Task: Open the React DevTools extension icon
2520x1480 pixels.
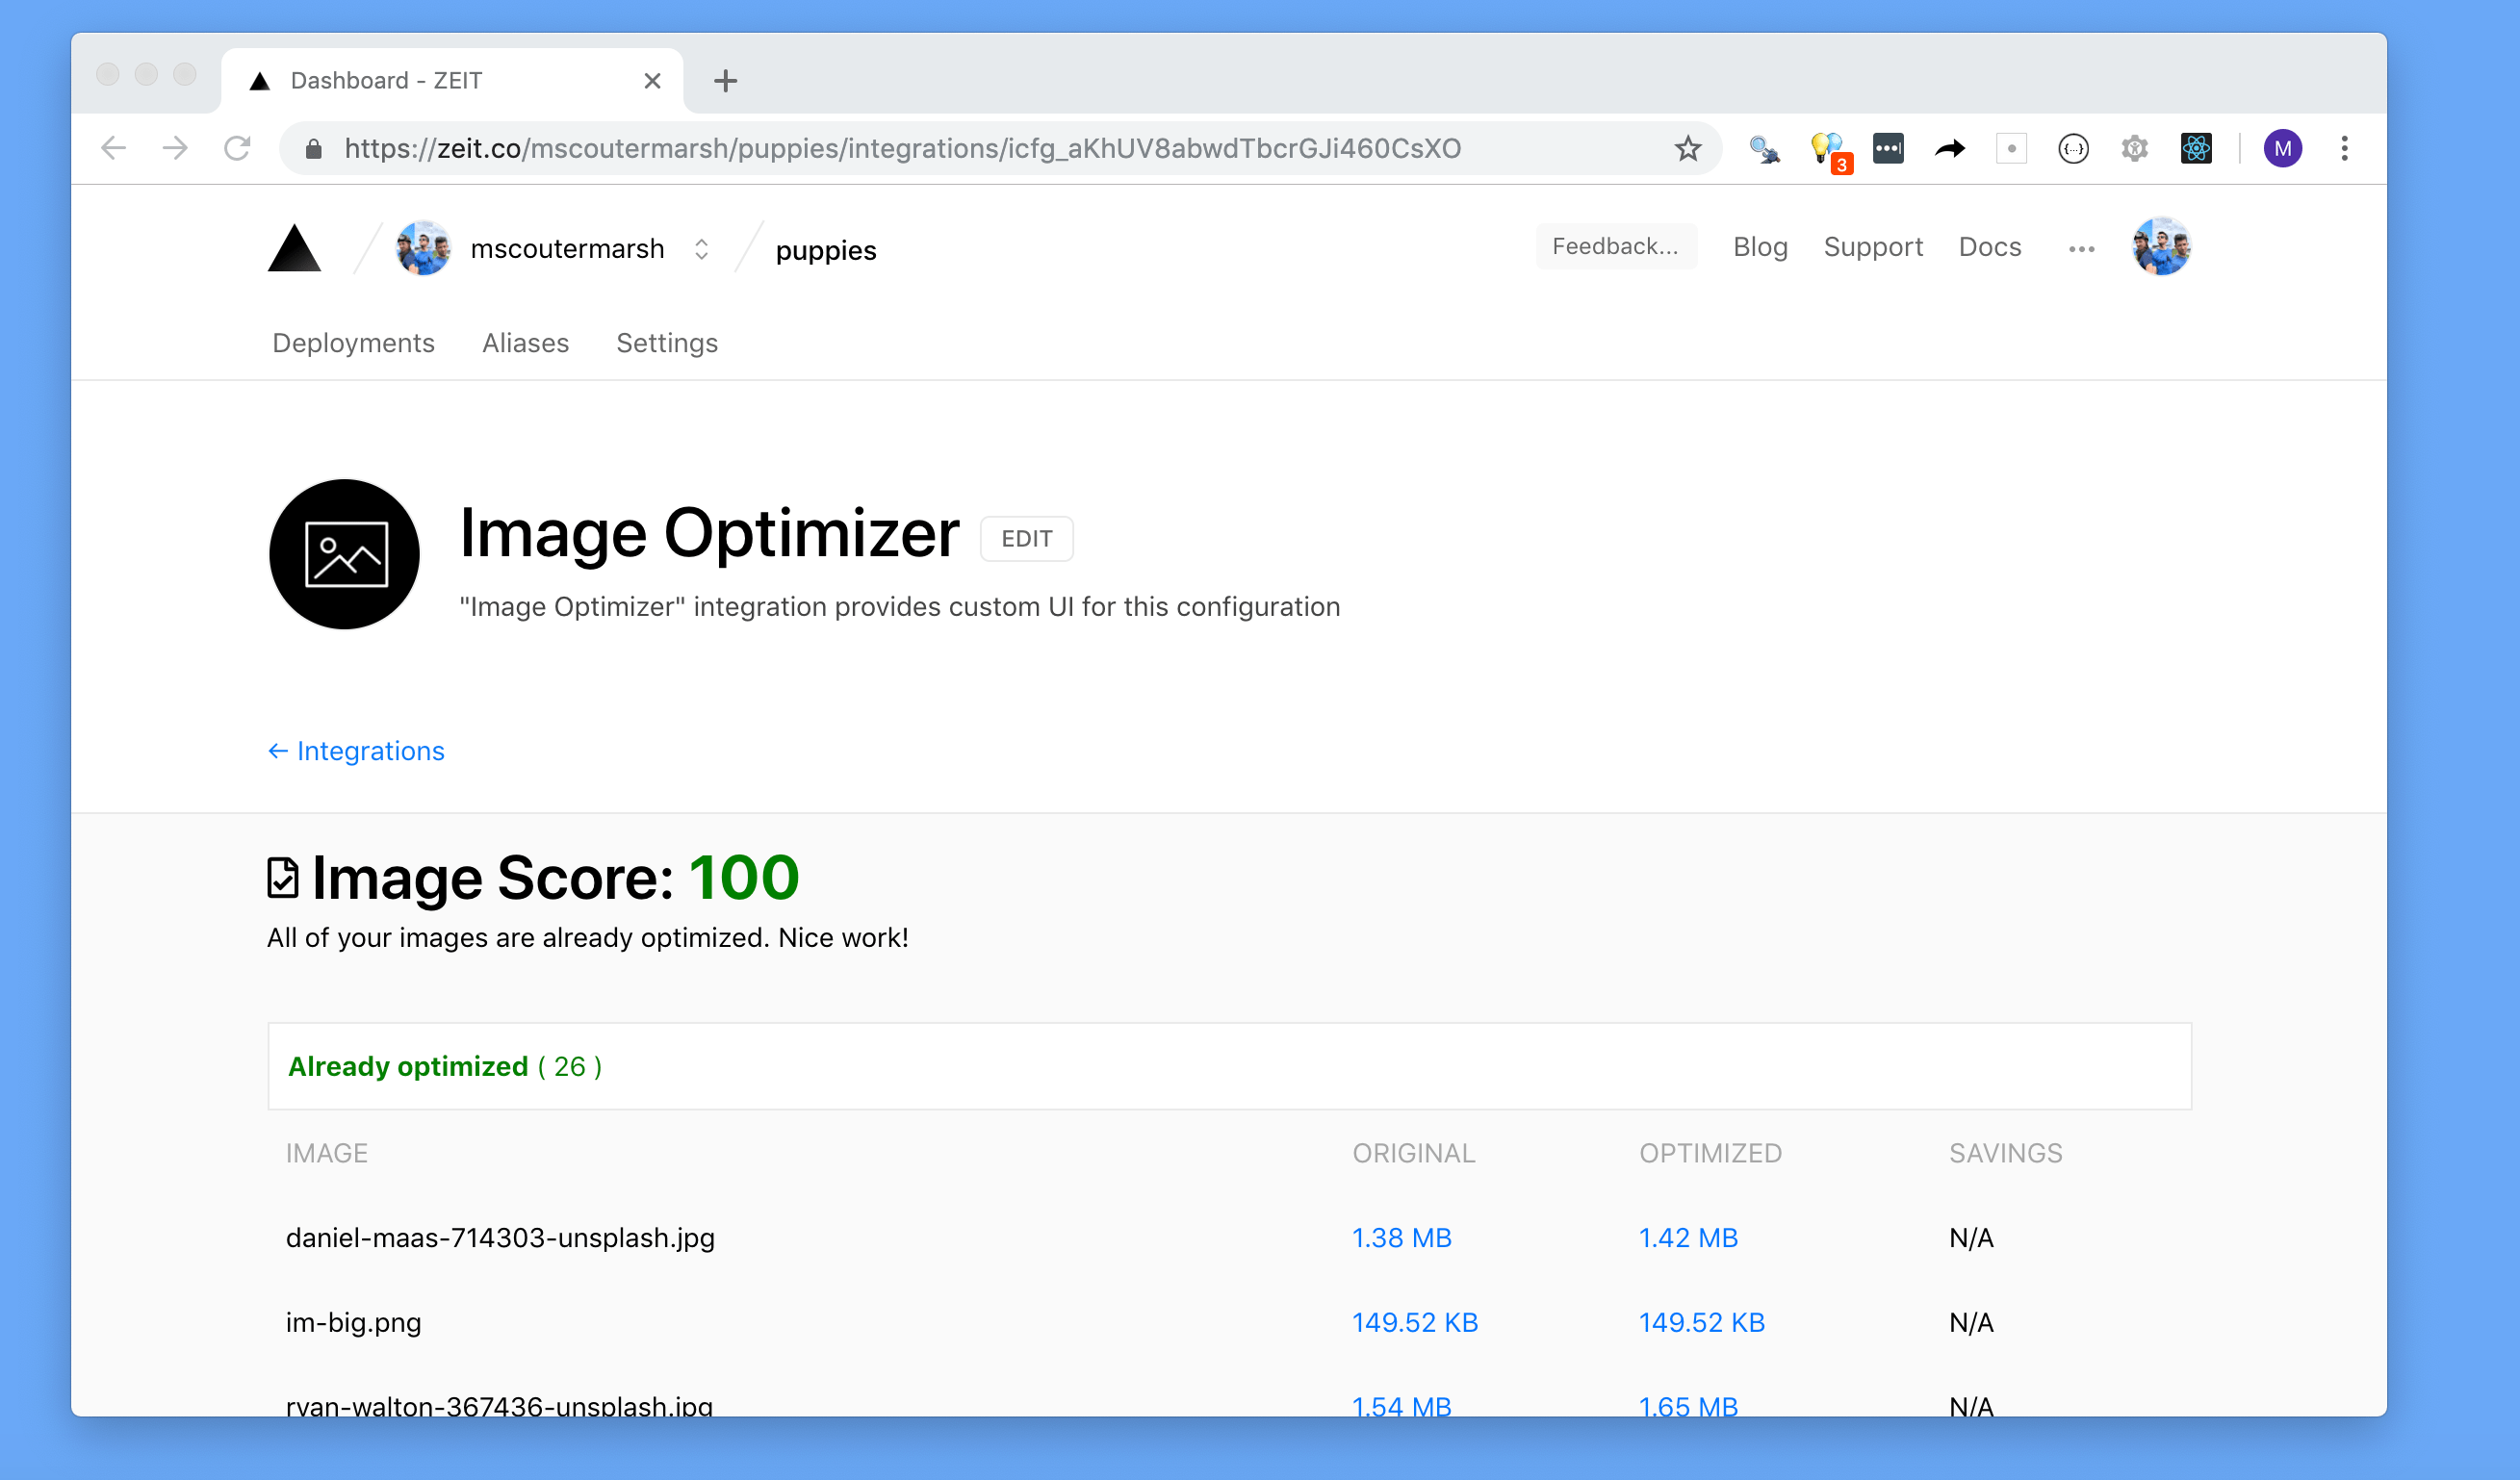Action: (x=2196, y=149)
